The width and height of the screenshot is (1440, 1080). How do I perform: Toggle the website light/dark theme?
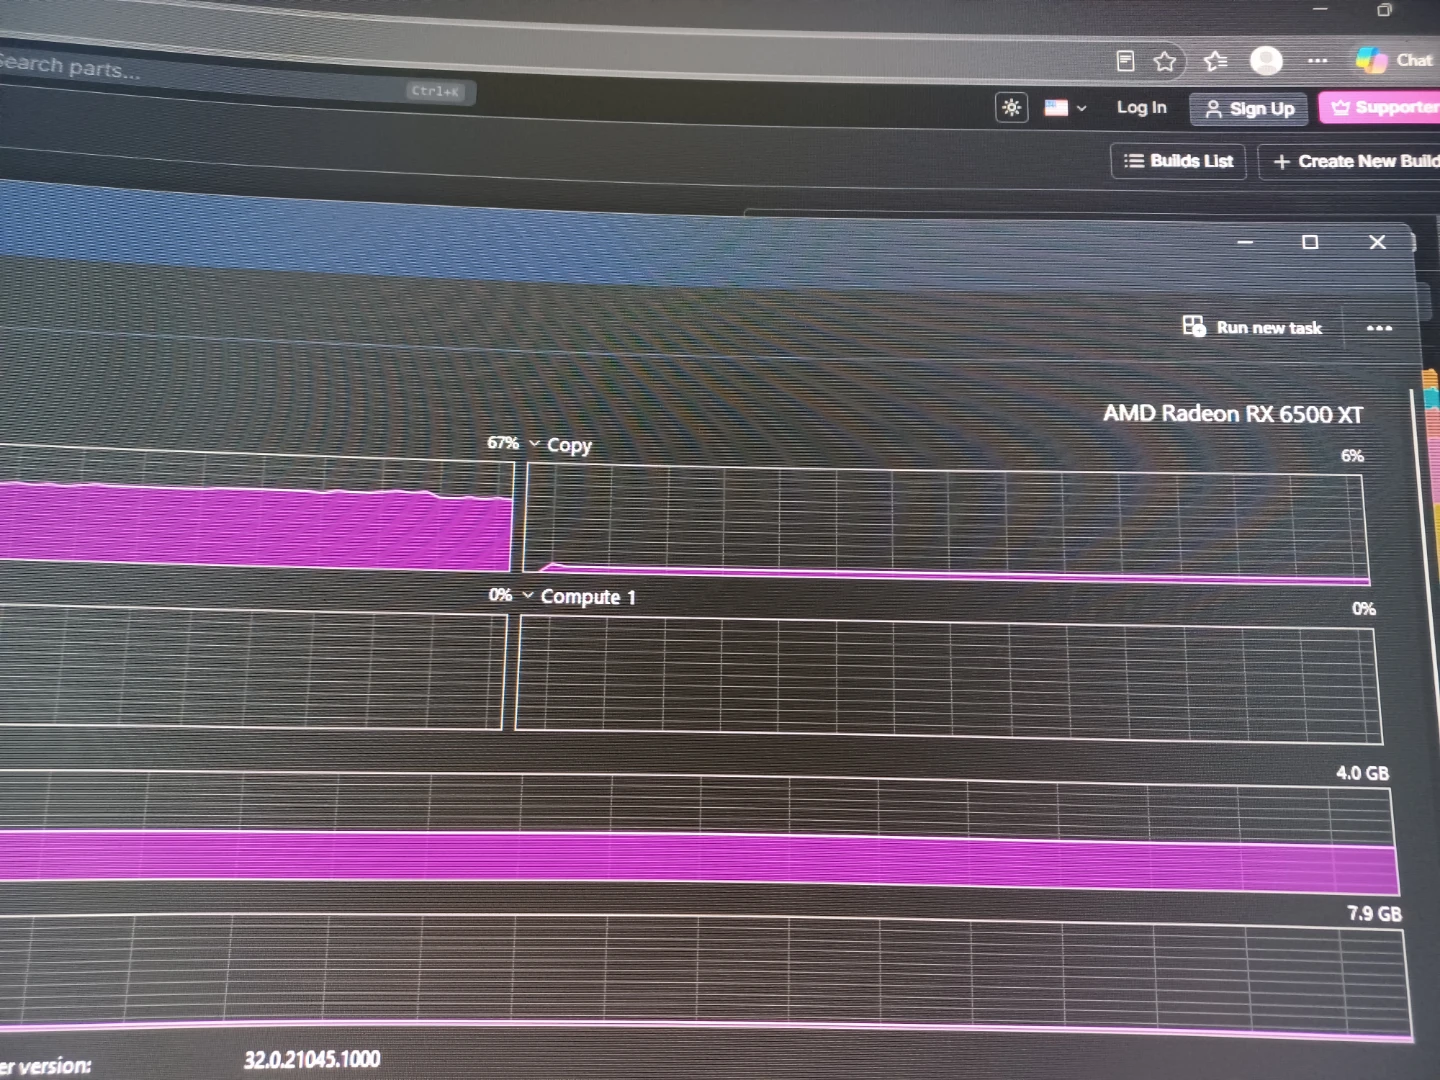tap(1011, 107)
